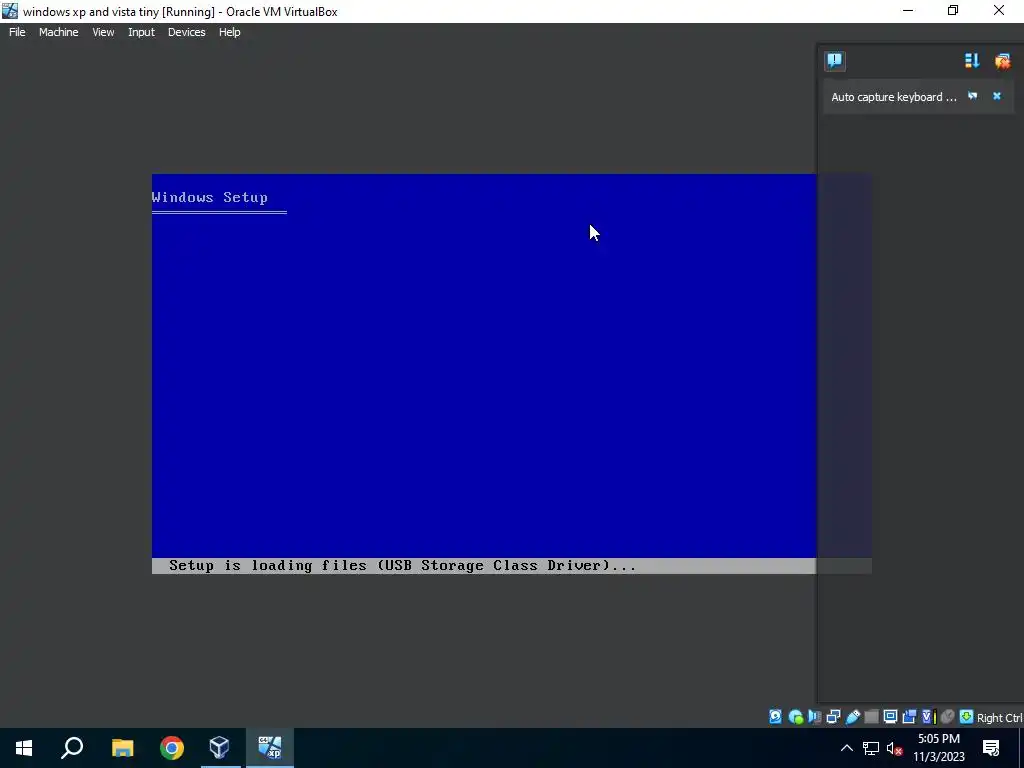Open the Windows Action Center
Image resolution: width=1024 pixels, height=768 pixels.
(991, 748)
